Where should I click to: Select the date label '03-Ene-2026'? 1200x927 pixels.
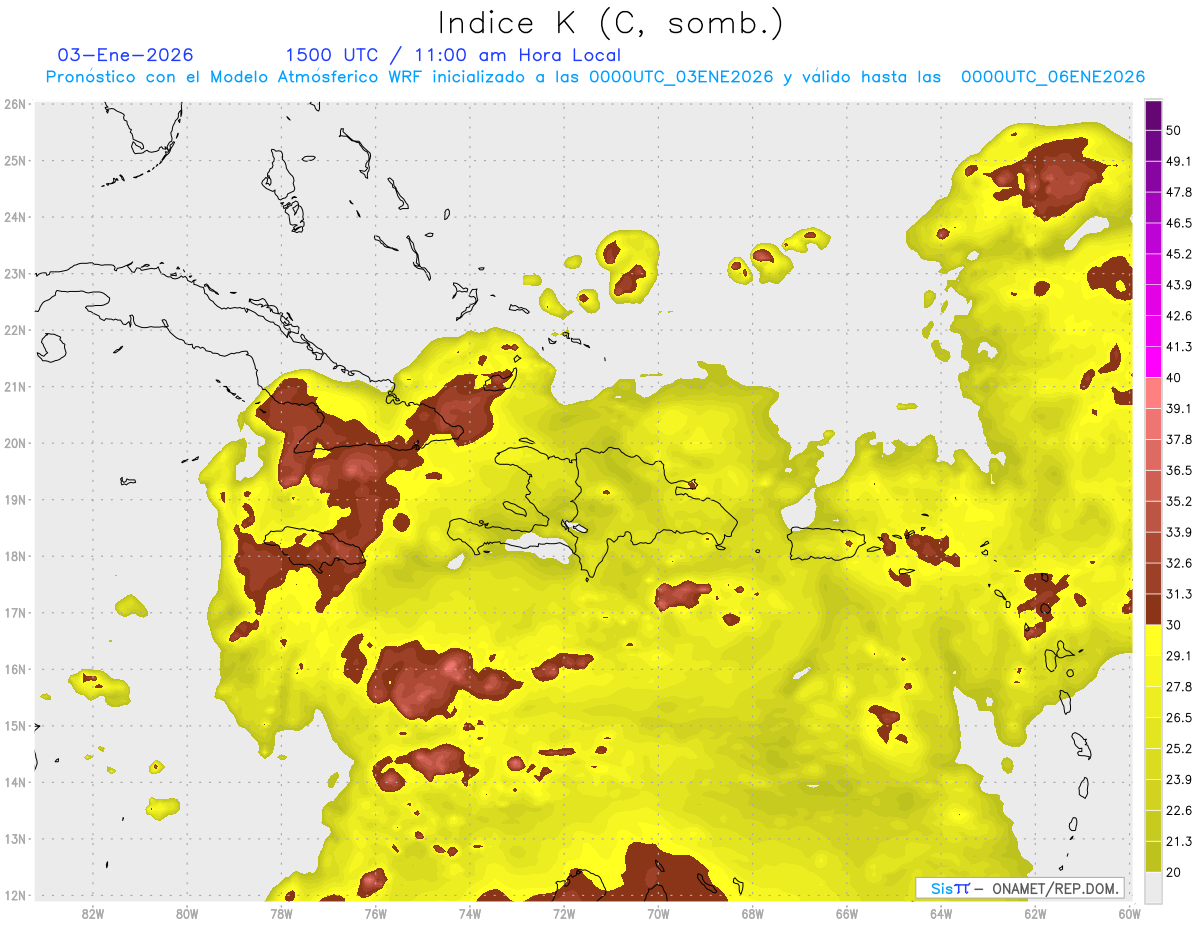point(126,55)
